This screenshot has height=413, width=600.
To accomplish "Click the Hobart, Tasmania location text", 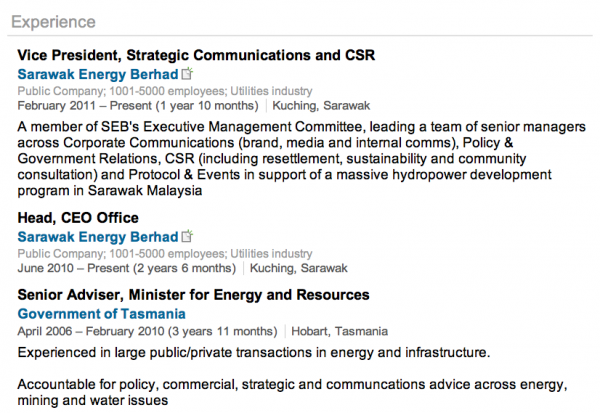I will [x=339, y=331].
